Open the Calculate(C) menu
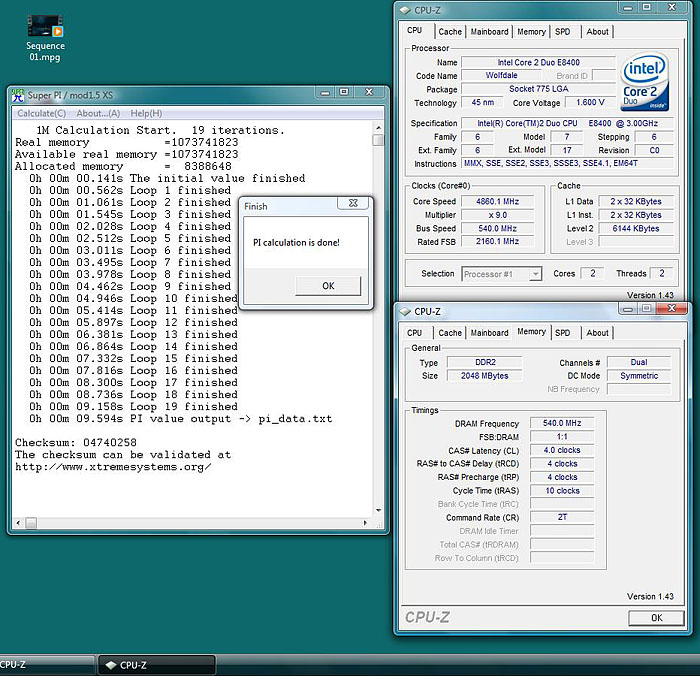The image size is (700, 676). pyautogui.click(x=42, y=113)
